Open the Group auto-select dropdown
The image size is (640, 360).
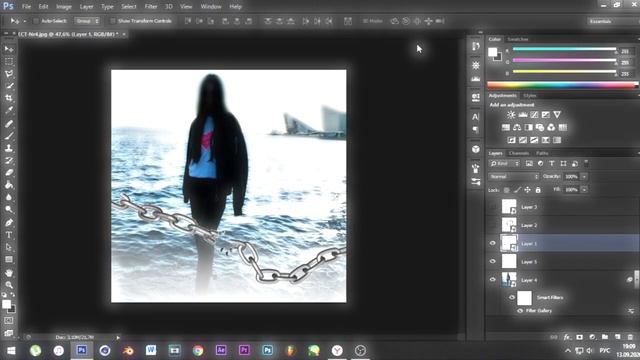[87, 21]
